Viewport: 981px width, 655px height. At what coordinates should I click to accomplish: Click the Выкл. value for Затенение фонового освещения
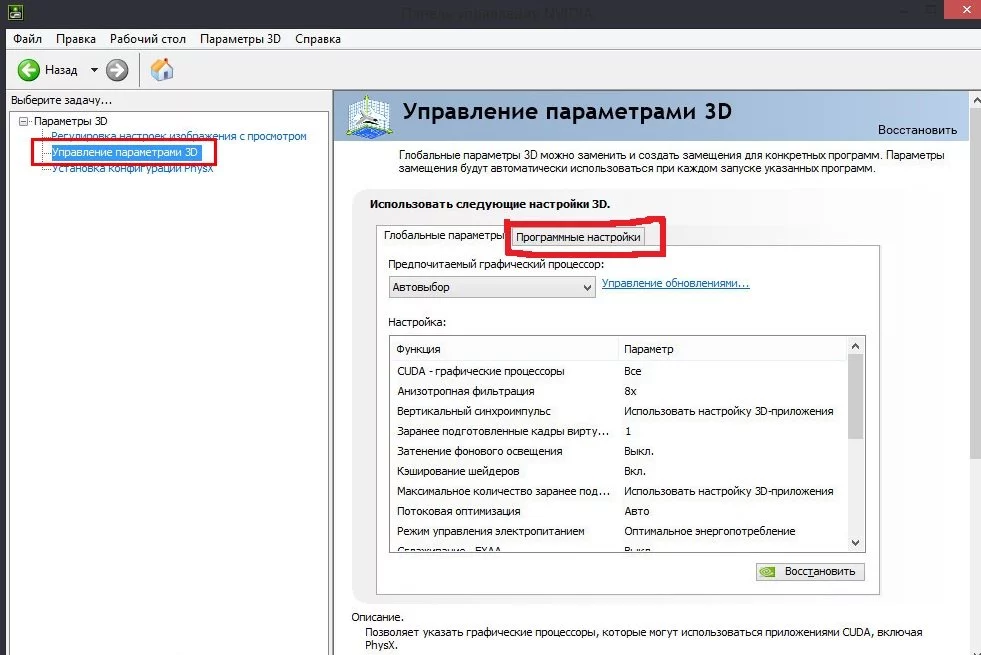coord(639,451)
